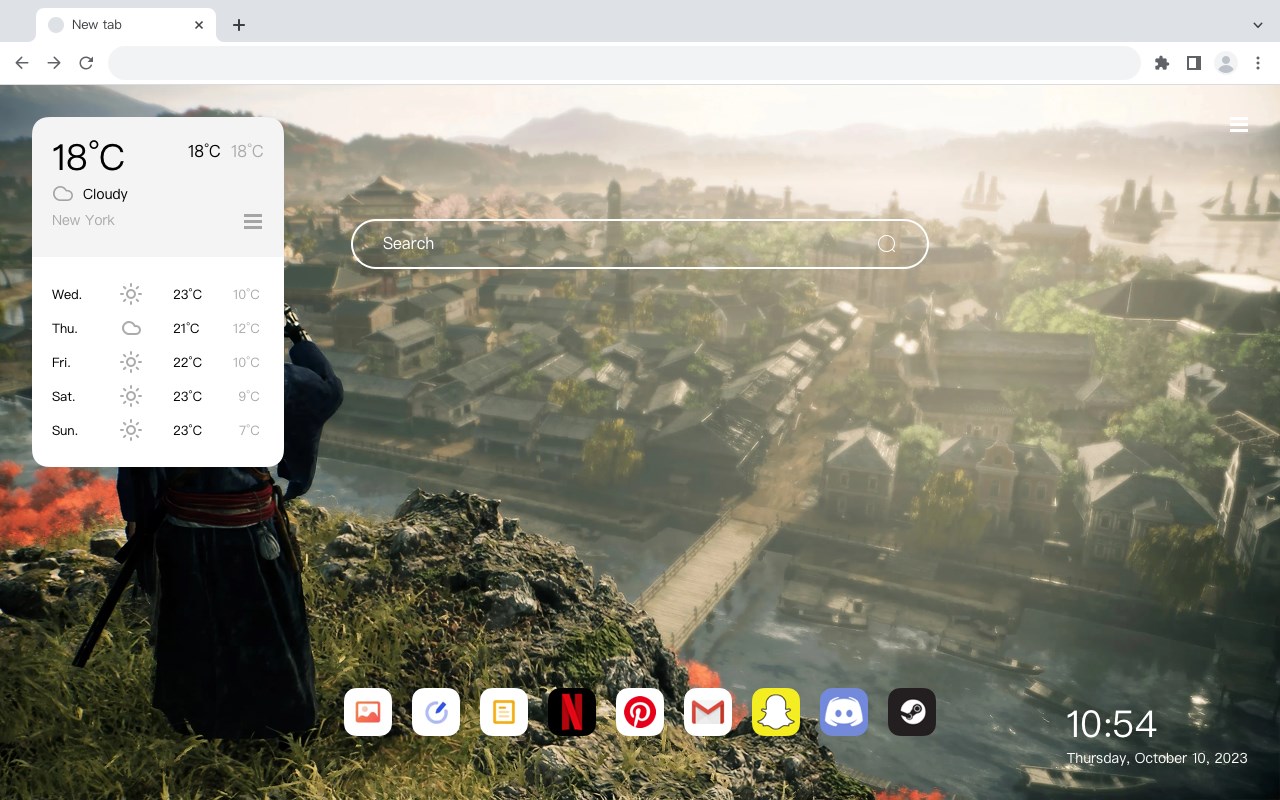The width and height of the screenshot is (1280, 800).
Task: Select the Thu. forecast row
Action: pos(157,328)
